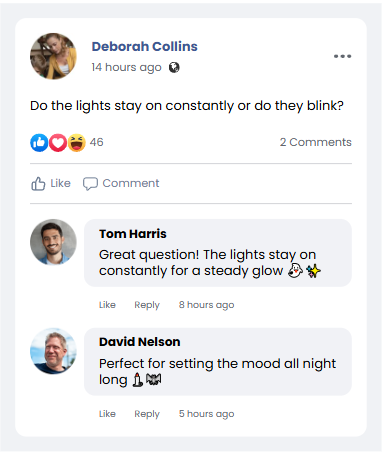The image size is (384, 455).
Task: Click the Tom Harris commenter name
Action: click(133, 234)
